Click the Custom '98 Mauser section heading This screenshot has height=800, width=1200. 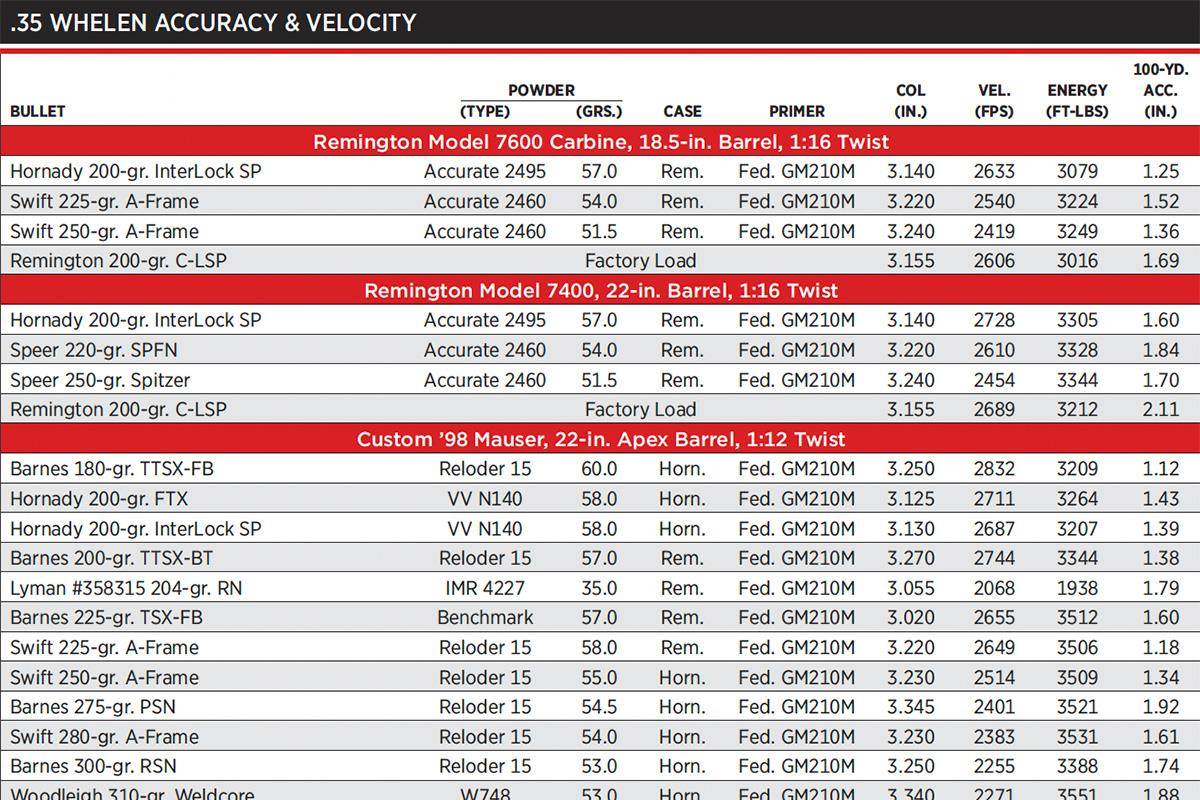(600, 439)
